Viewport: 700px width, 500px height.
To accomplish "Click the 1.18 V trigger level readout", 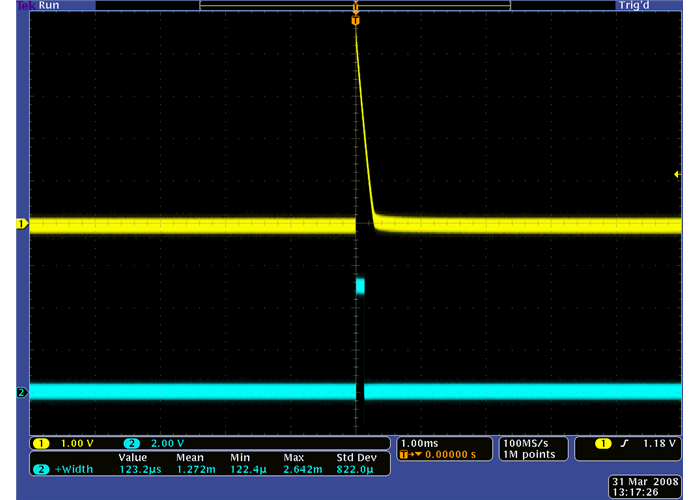I will click(x=661, y=443).
